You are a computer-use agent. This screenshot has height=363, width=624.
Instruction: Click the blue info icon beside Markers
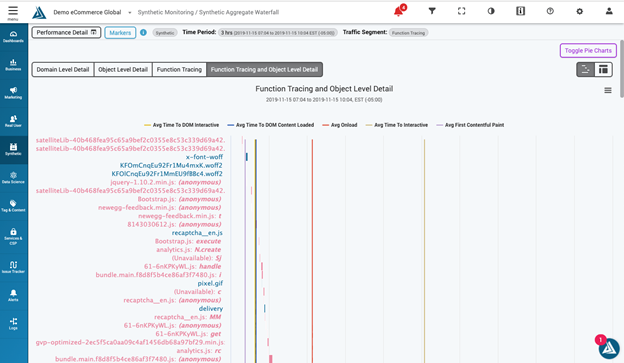click(x=143, y=33)
